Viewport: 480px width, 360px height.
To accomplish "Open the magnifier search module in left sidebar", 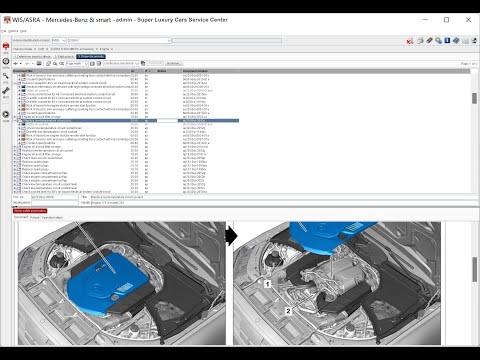I will coord(6,77).
